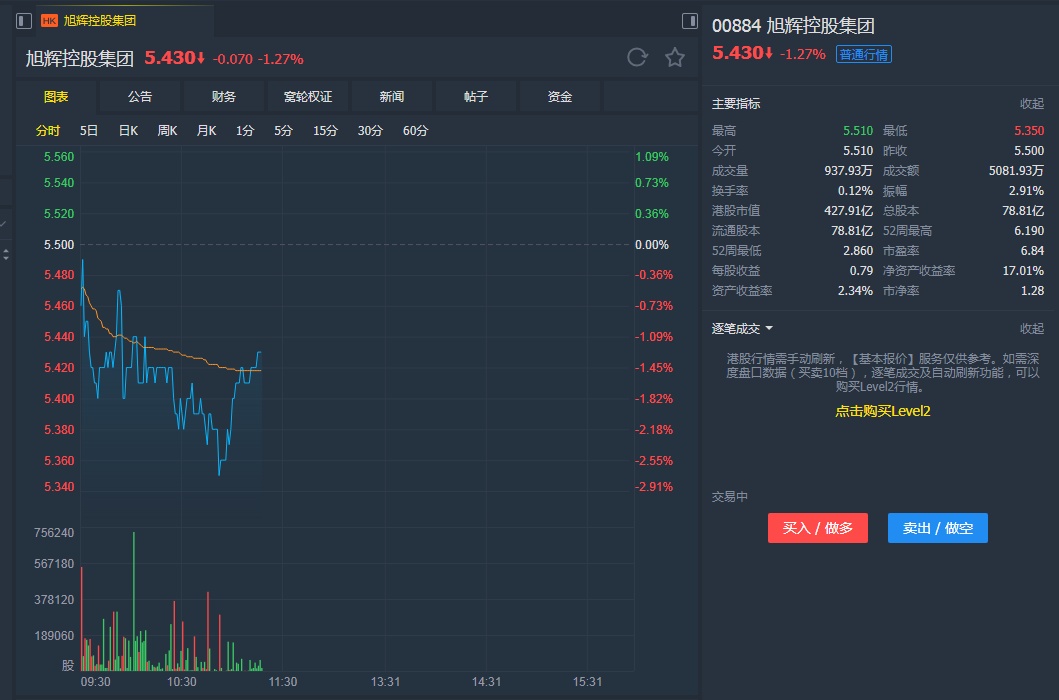This screenshot has width=1059, height=700.
Task: Choose the 15分 chart interval
Action: coord(325,130)
